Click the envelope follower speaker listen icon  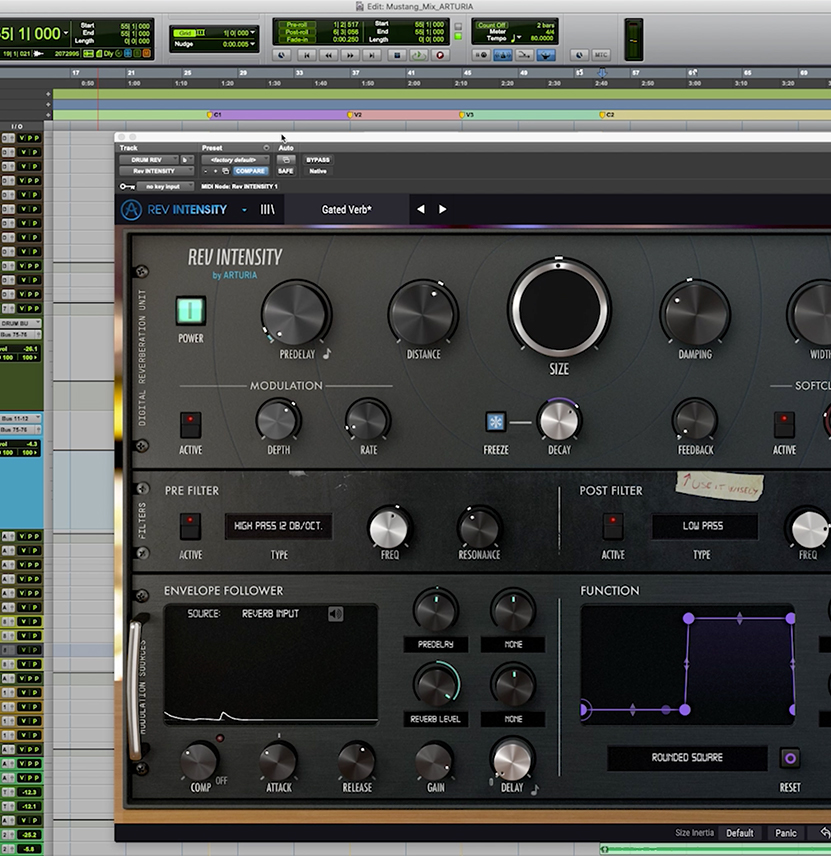[335, 614]
